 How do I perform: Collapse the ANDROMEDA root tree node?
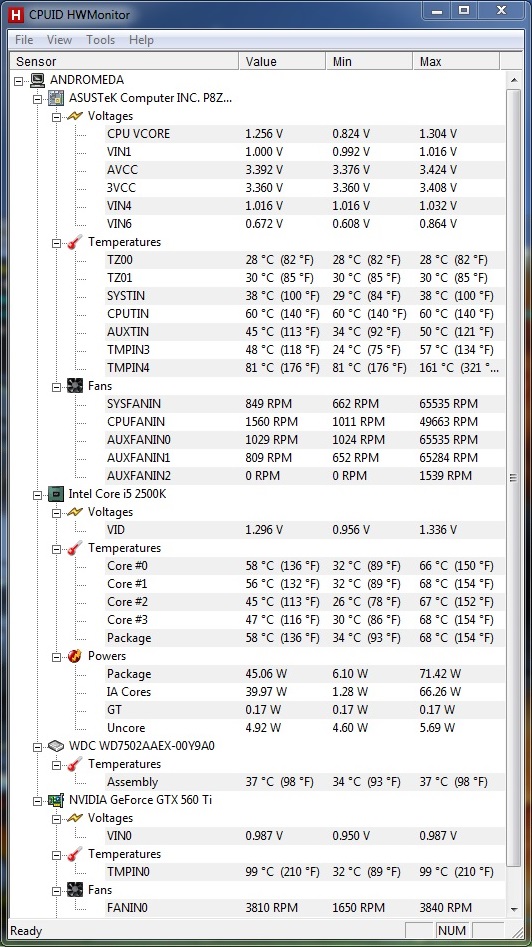pyautogui.click(x=19, y=80)
